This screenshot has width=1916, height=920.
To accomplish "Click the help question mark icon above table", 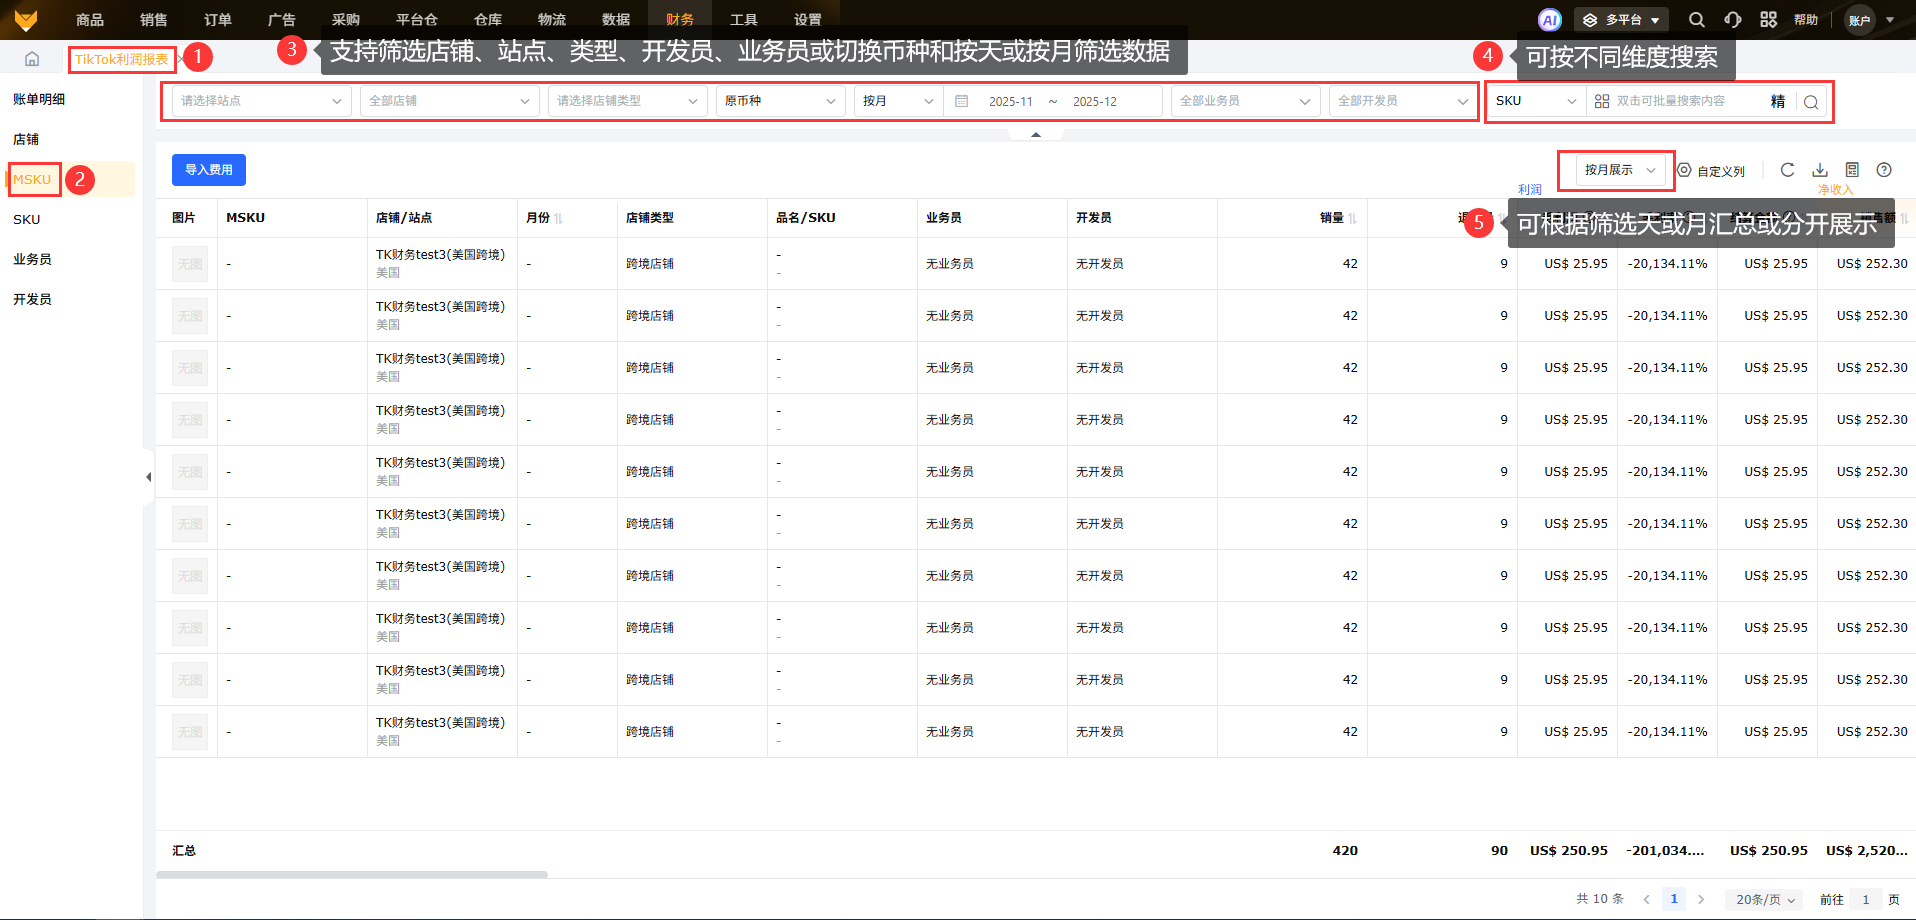I will (x=1884, y=170).
